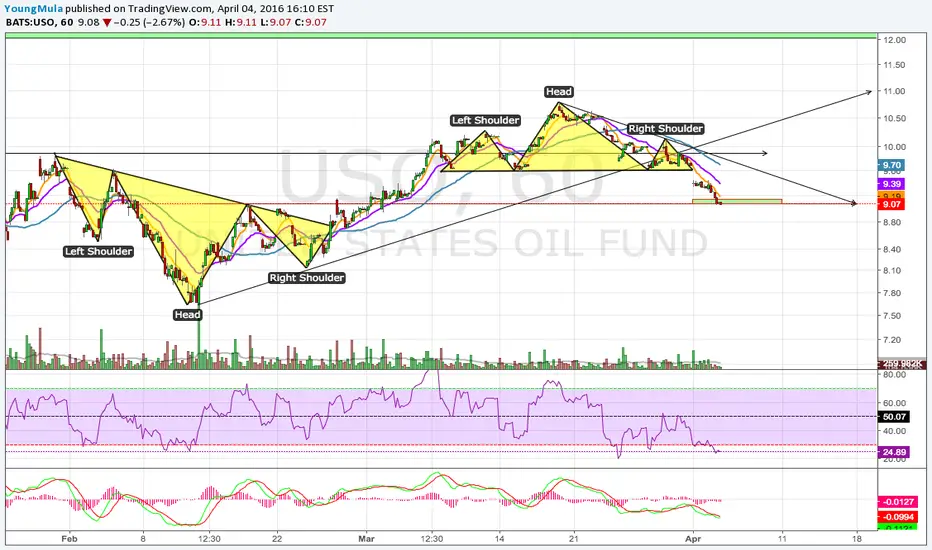The width and height of the screenshot is (932, 550).
Task: Click the blue 9.70 moving average price tag
Action: pyautogui.click(x=892, y=165)
